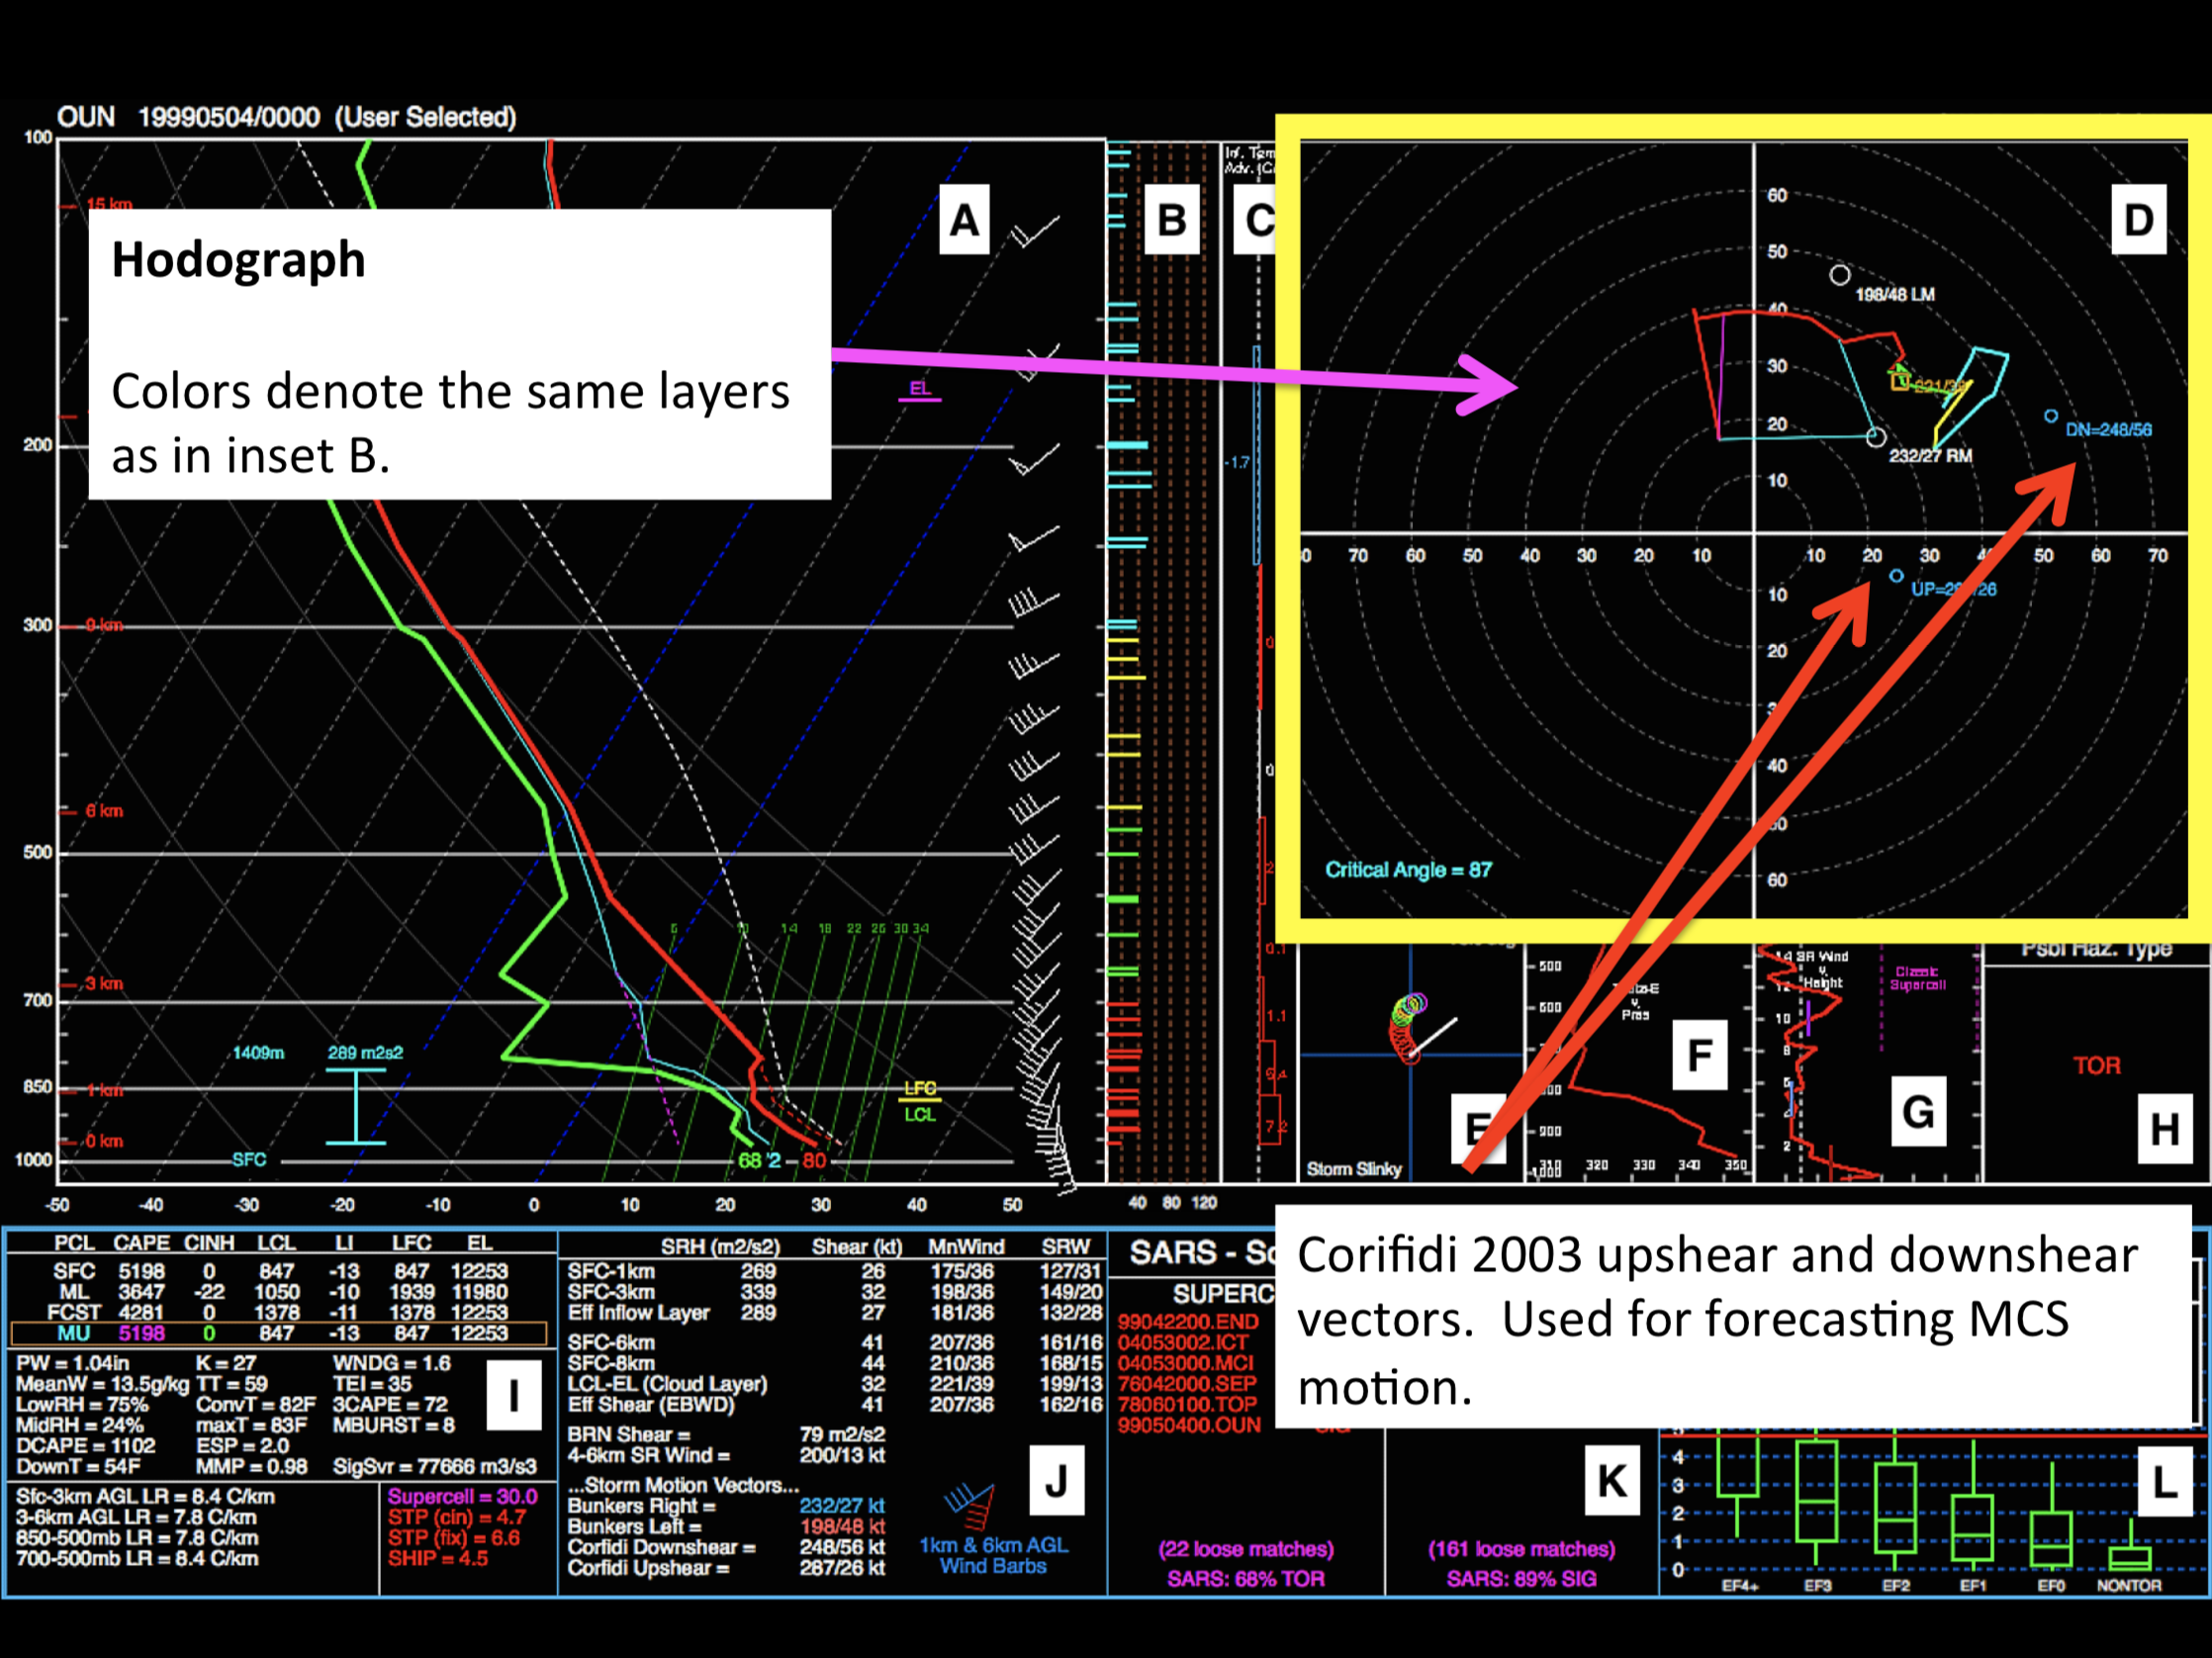Click the white letter D inset label
Viewport: 2212px width, 1658px height.
pyautogui.click(x=2138, y=220)
